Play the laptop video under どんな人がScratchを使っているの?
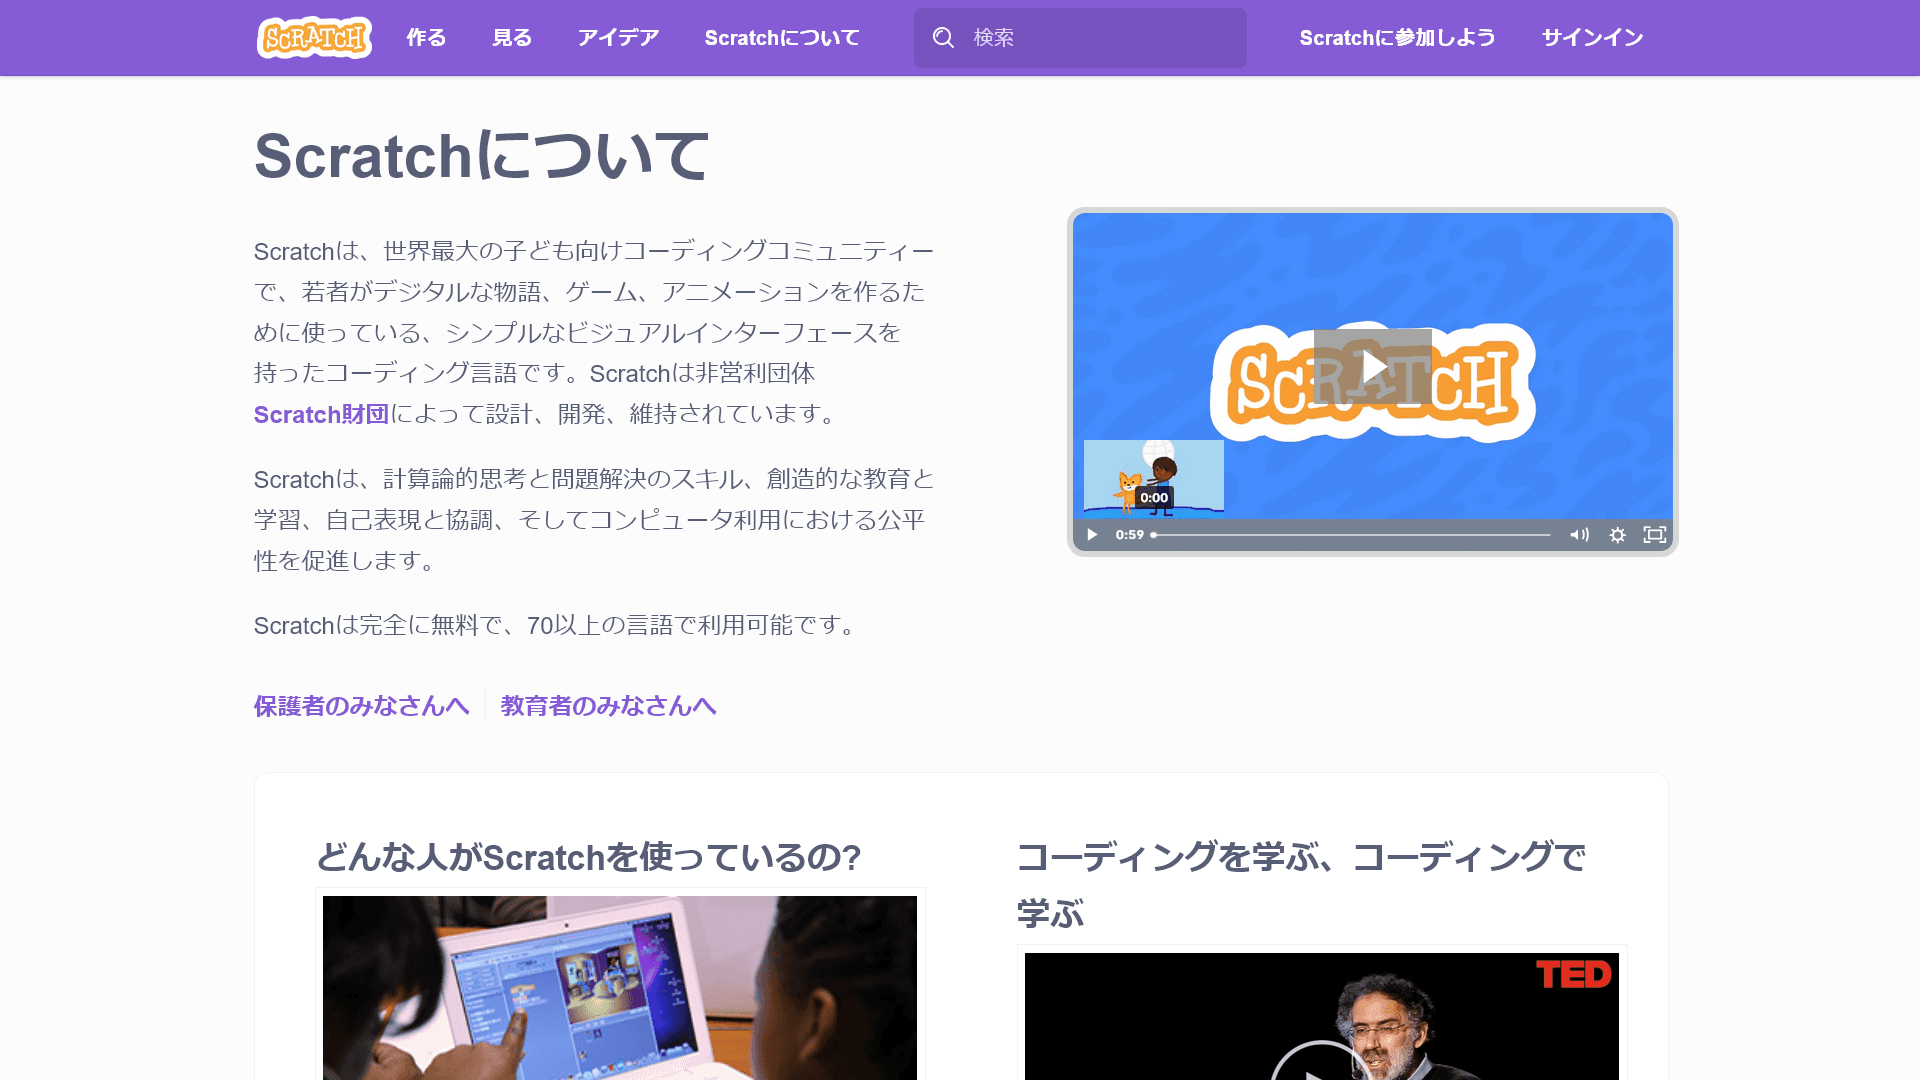 coord(620,987)
